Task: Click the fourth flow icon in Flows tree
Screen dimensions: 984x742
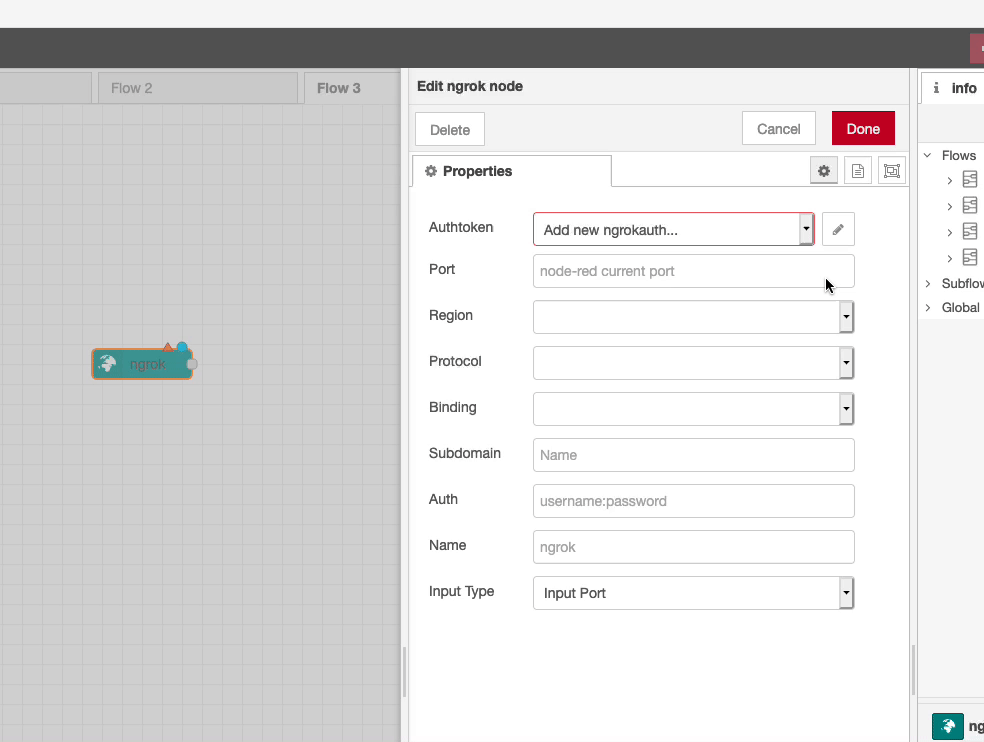Action: click(x=970, y=257)
